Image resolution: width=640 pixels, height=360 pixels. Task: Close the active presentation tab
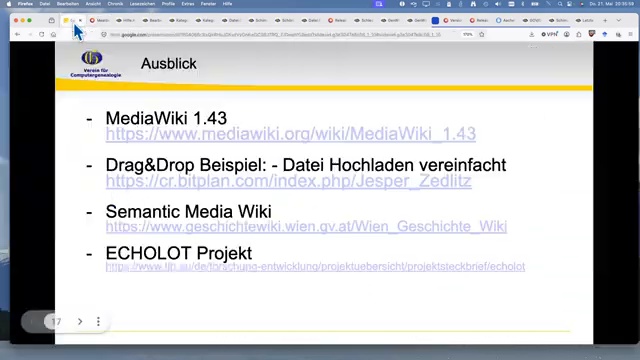pyautogui.click(x=80, y=20)
